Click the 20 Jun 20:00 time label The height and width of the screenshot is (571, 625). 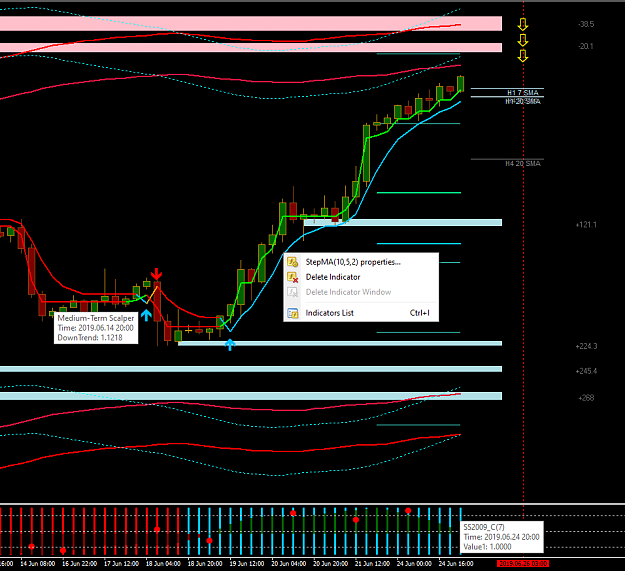[330, 563]
